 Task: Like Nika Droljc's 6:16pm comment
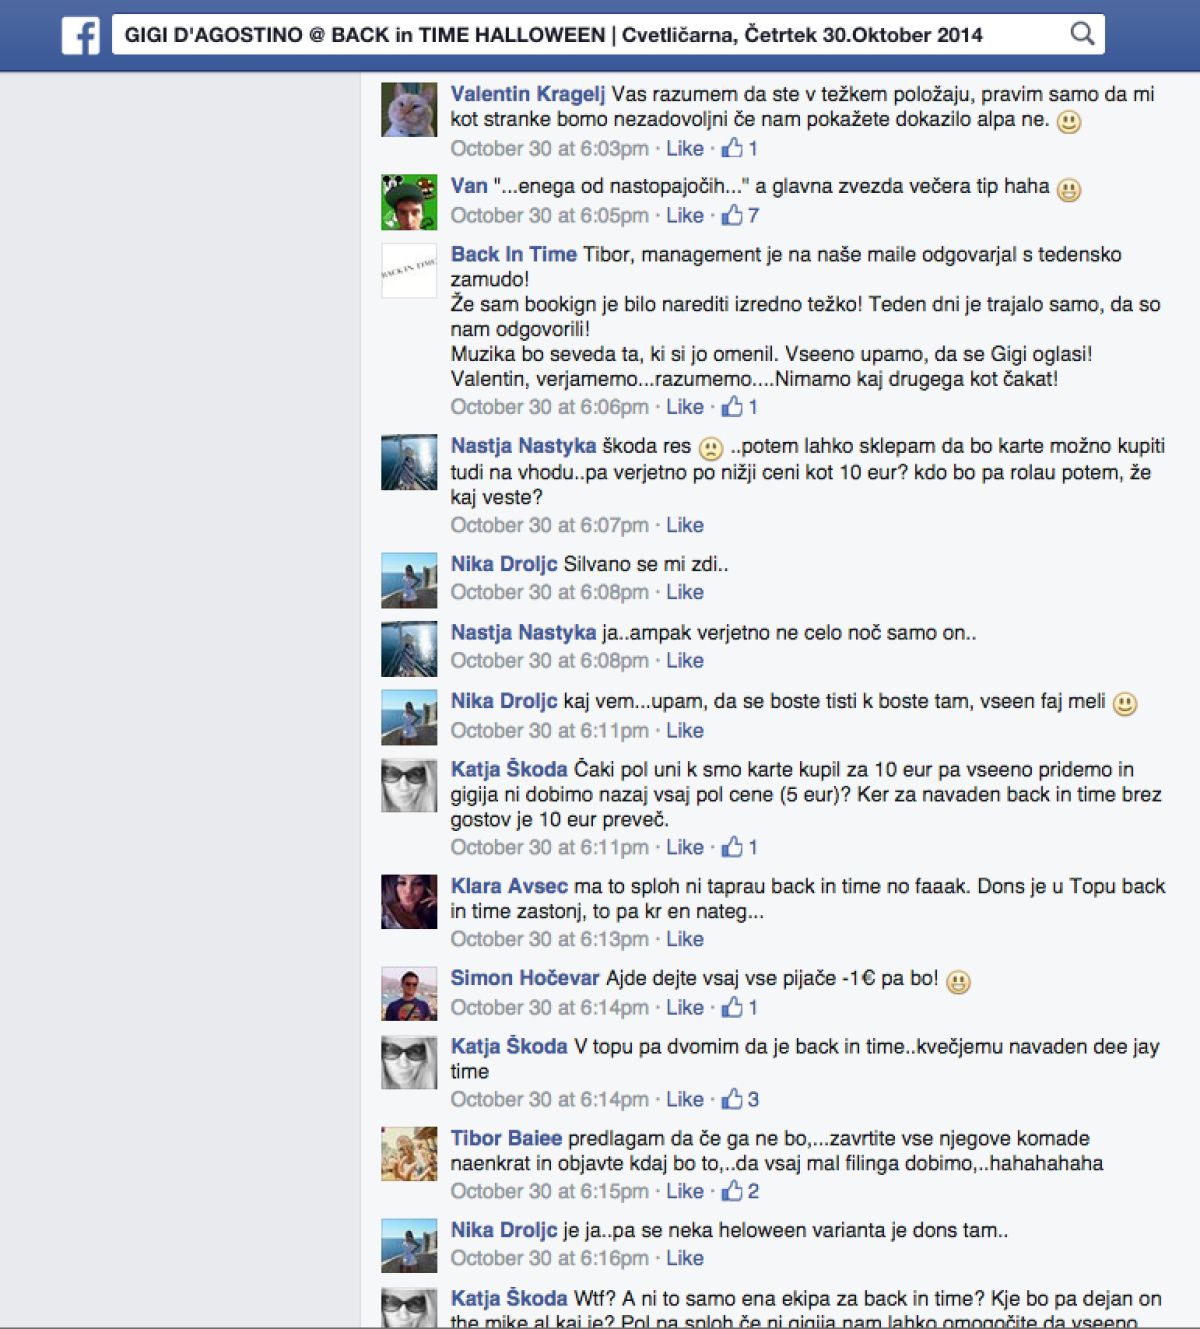[685, 1258]
